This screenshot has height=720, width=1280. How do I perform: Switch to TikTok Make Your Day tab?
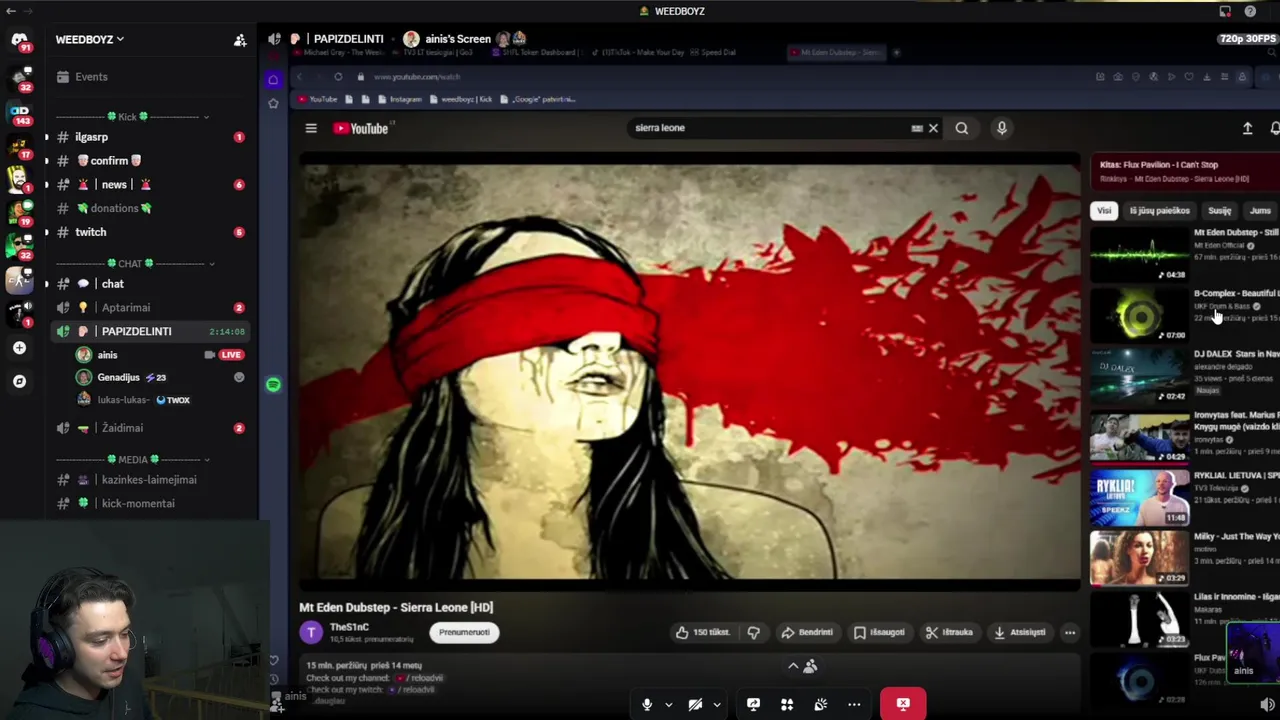(x=636, y=53)
